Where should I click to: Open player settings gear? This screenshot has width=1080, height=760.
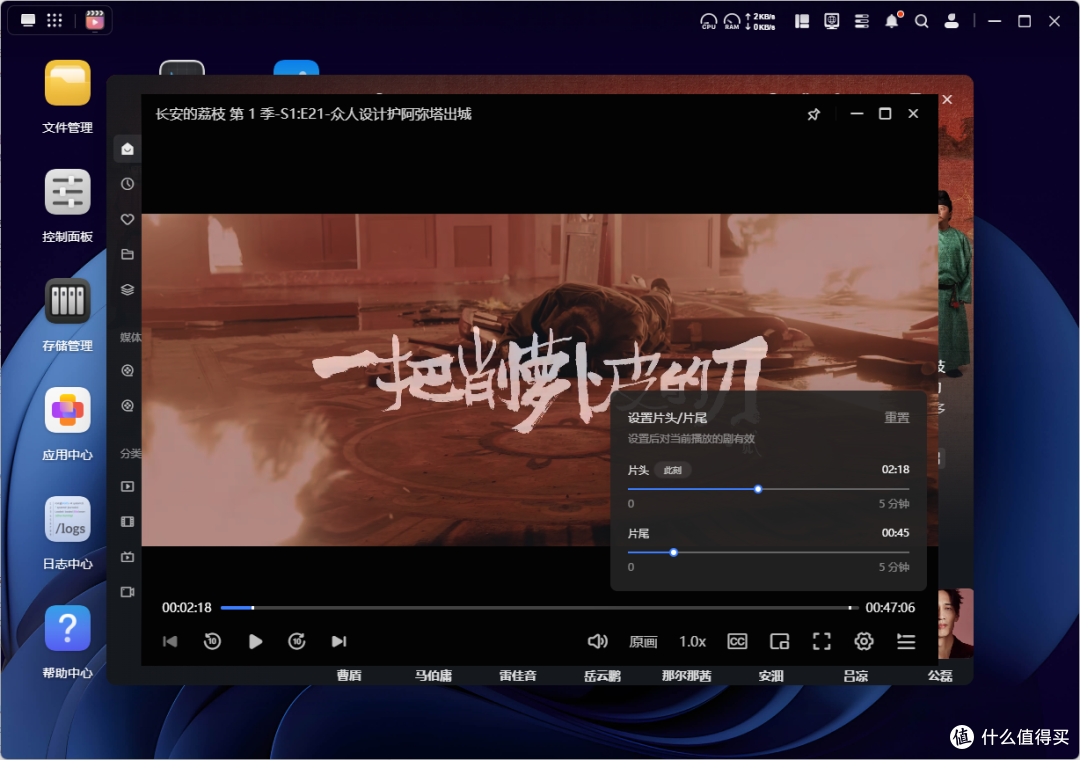point(864,641)
